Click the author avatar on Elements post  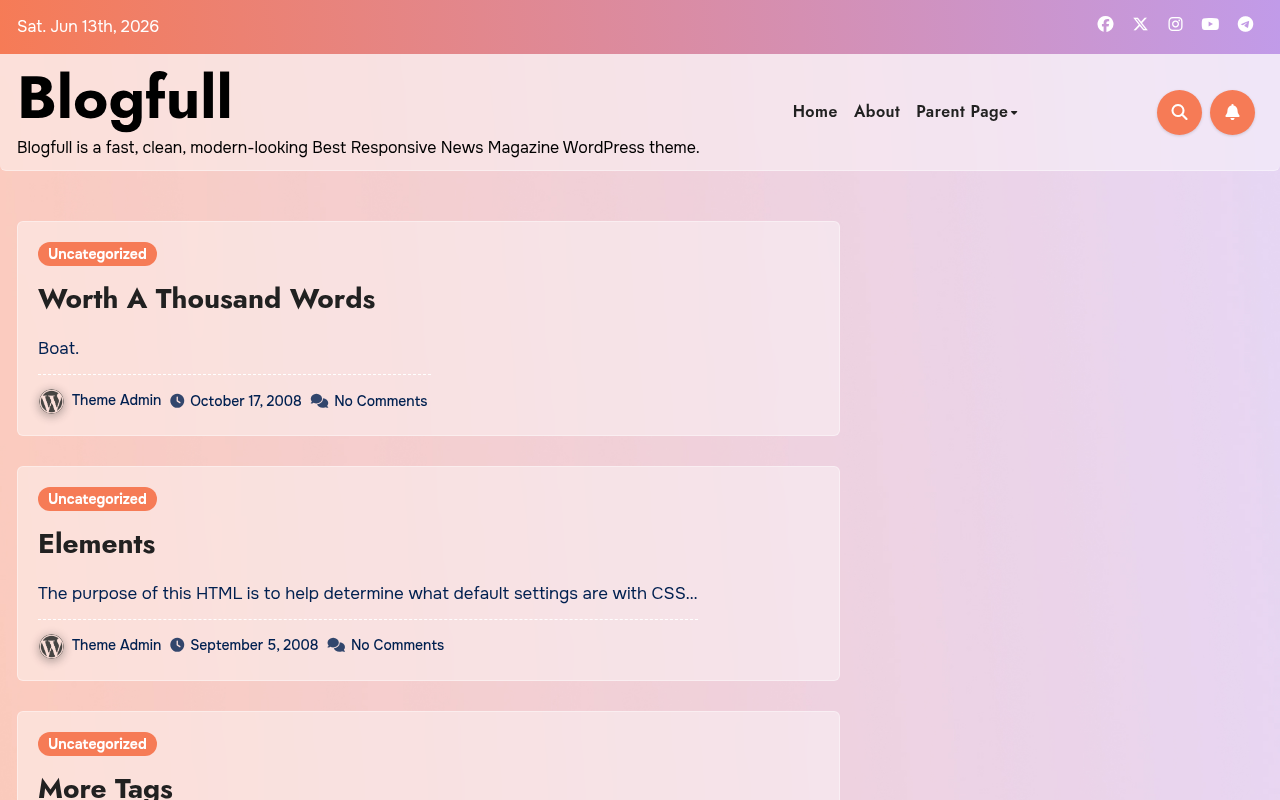51,646
